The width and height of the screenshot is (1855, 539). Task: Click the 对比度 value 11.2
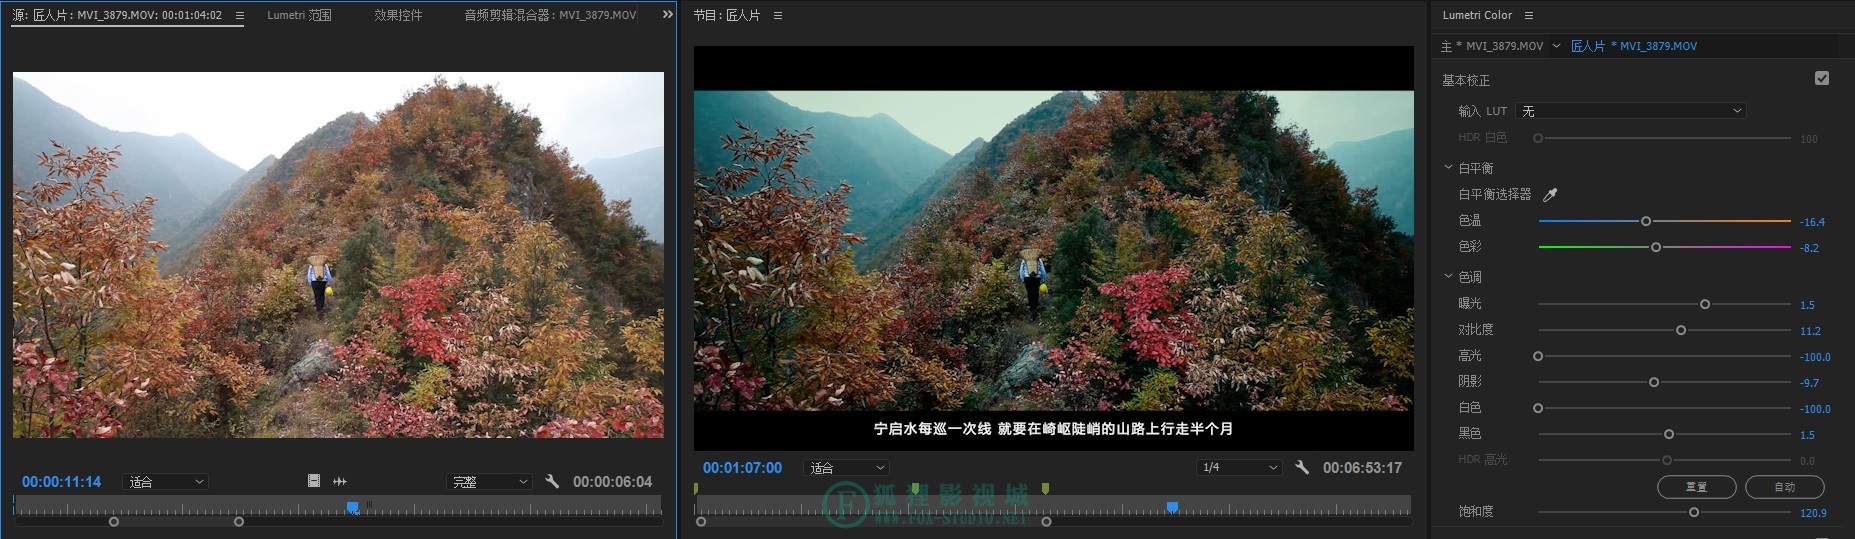point(1810,331)
